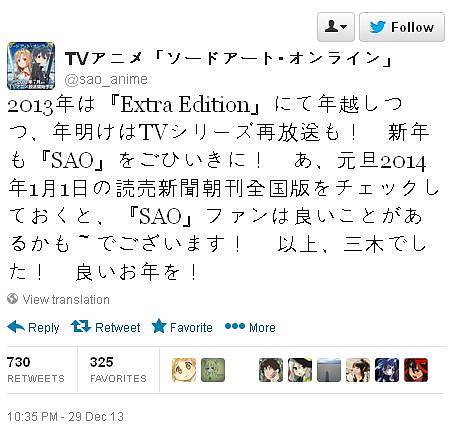Click View translation
This screenshot has width=453, height=431.
tap(66, 299)
